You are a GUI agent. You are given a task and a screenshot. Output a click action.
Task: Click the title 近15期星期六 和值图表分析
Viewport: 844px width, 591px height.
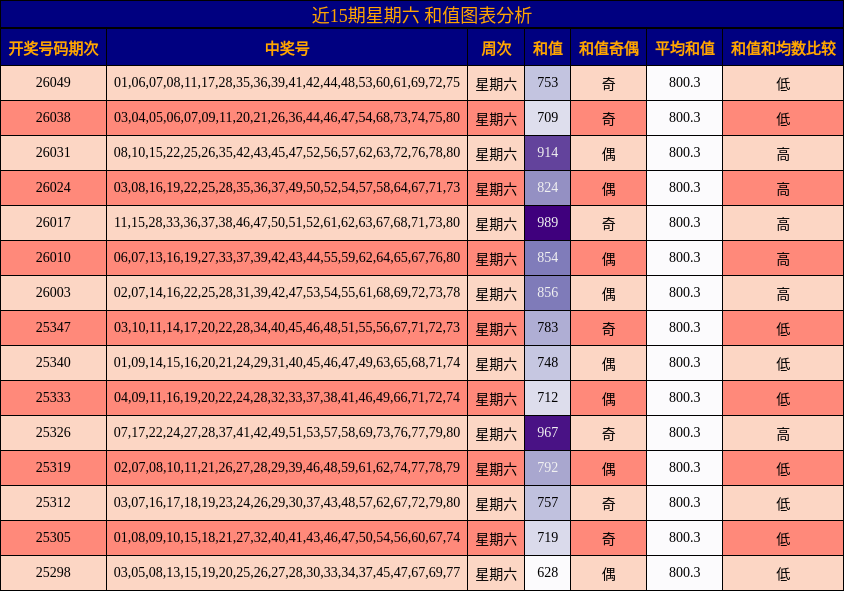pyautogui.click(x=422, y=14)
